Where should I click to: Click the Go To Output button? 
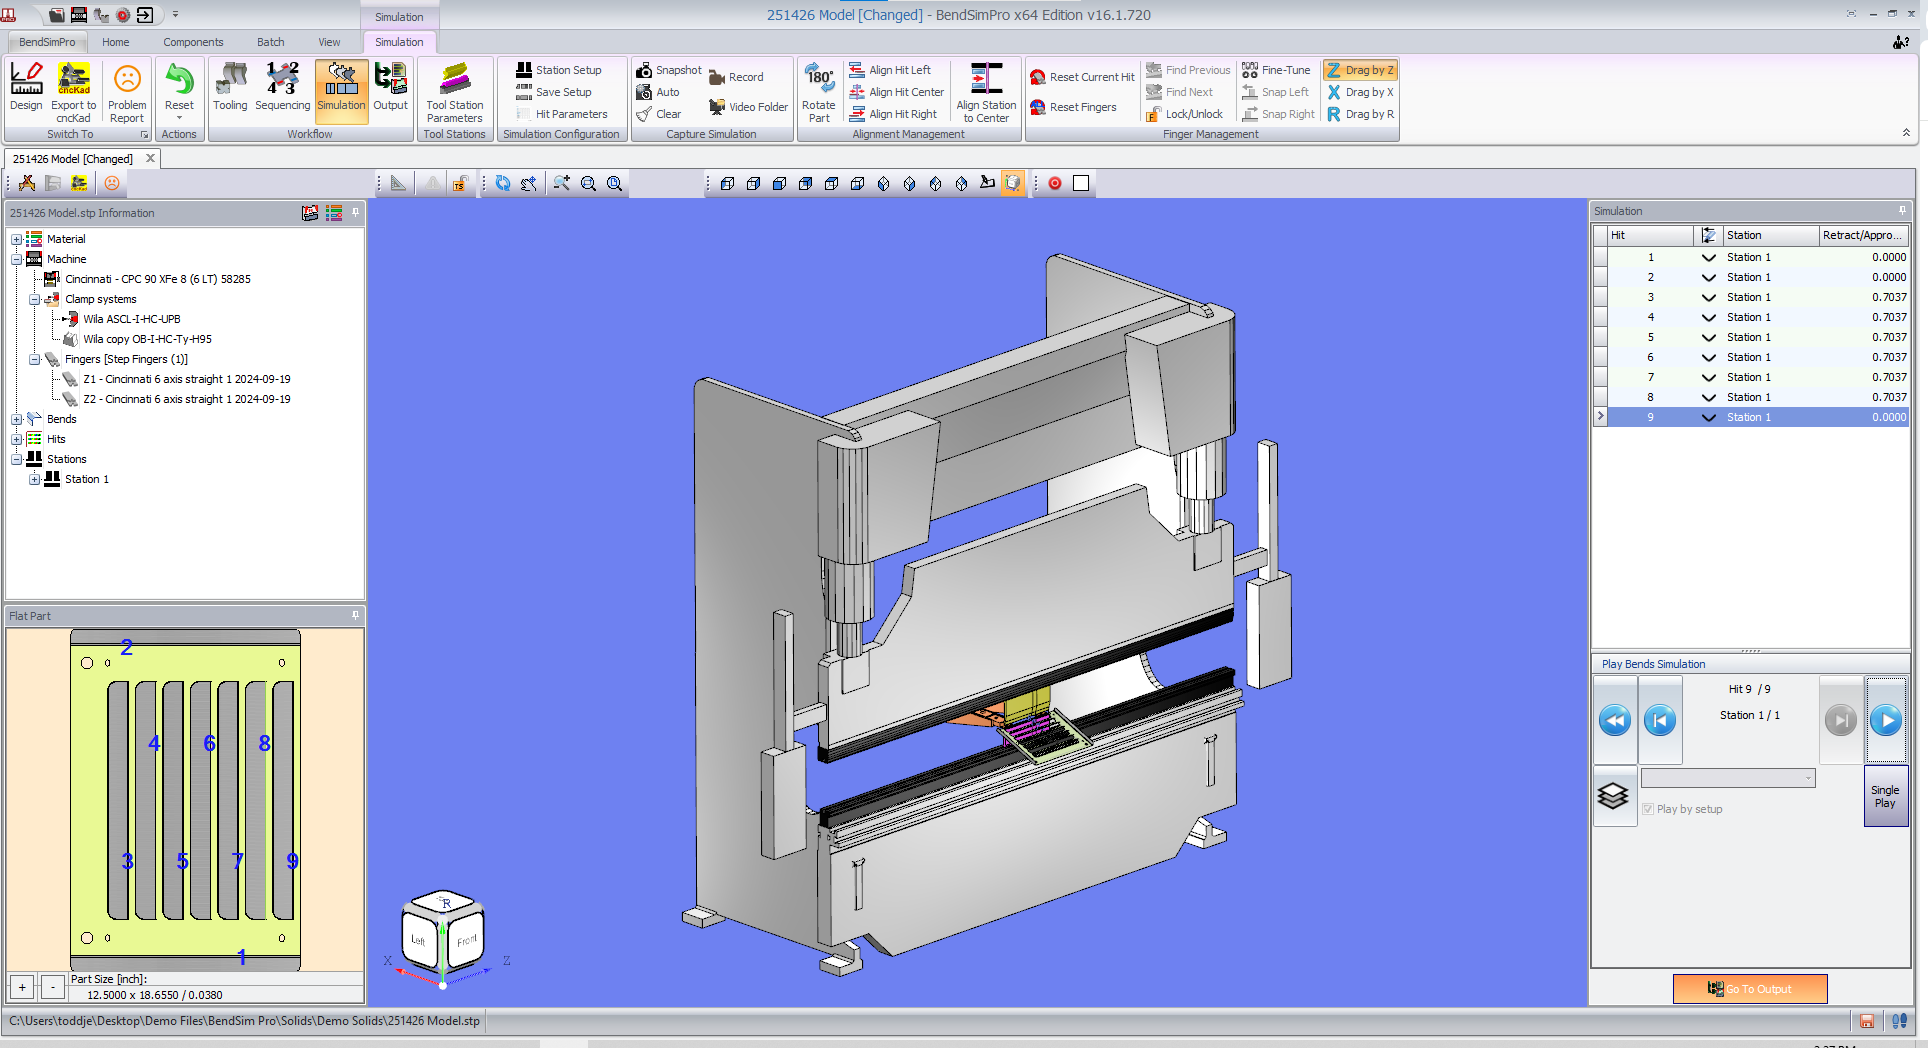click(x=1750, y=989)
